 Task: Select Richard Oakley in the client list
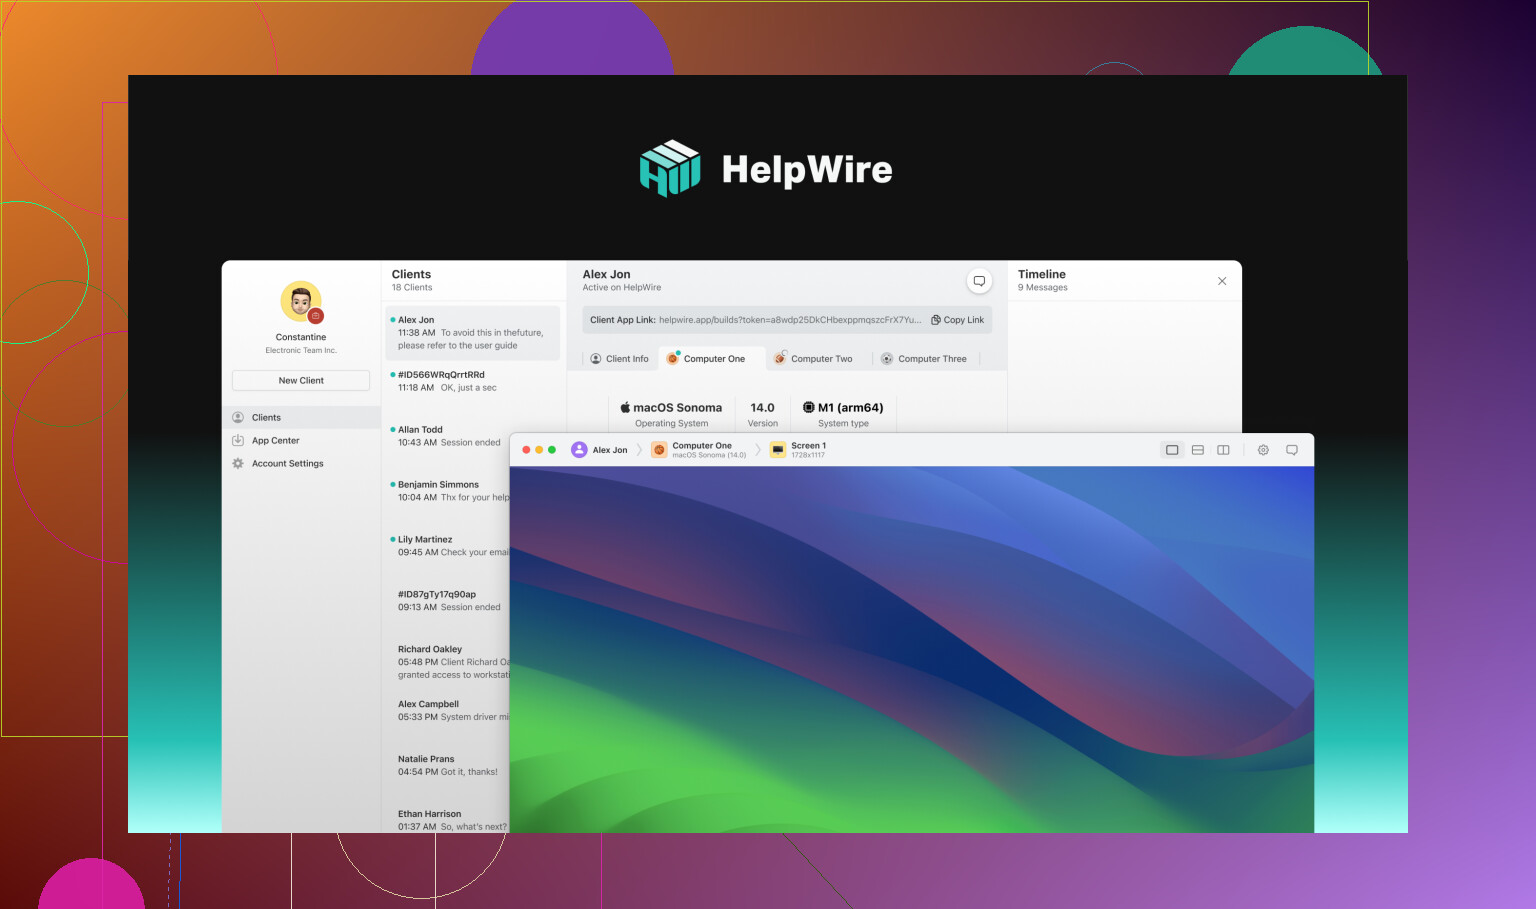coord(448,662)
